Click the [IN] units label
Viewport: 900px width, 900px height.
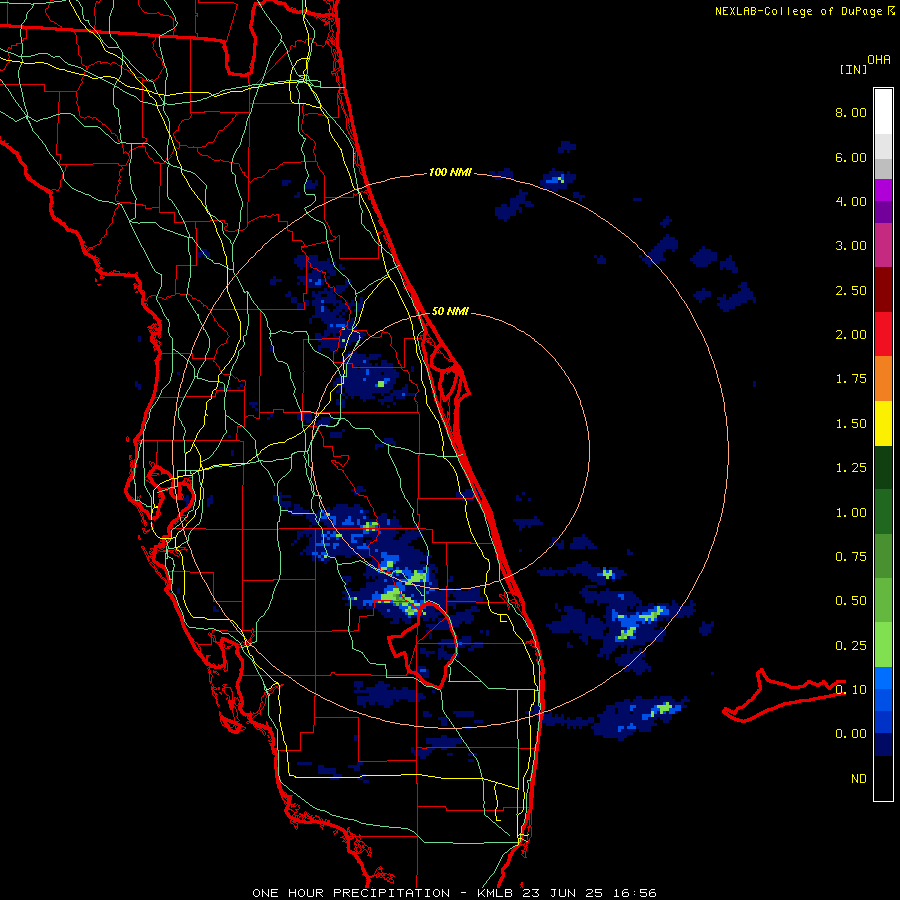coord(853,69)
